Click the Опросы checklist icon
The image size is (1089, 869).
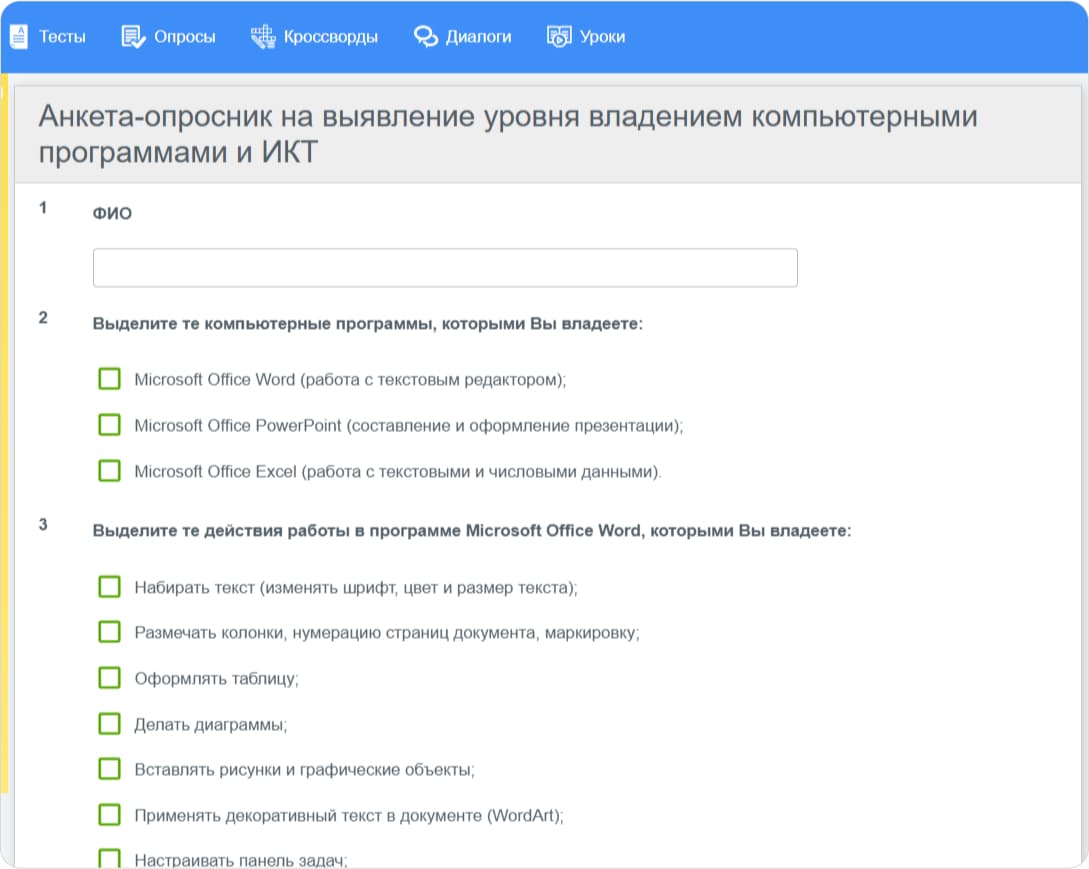tap(131, 35)
